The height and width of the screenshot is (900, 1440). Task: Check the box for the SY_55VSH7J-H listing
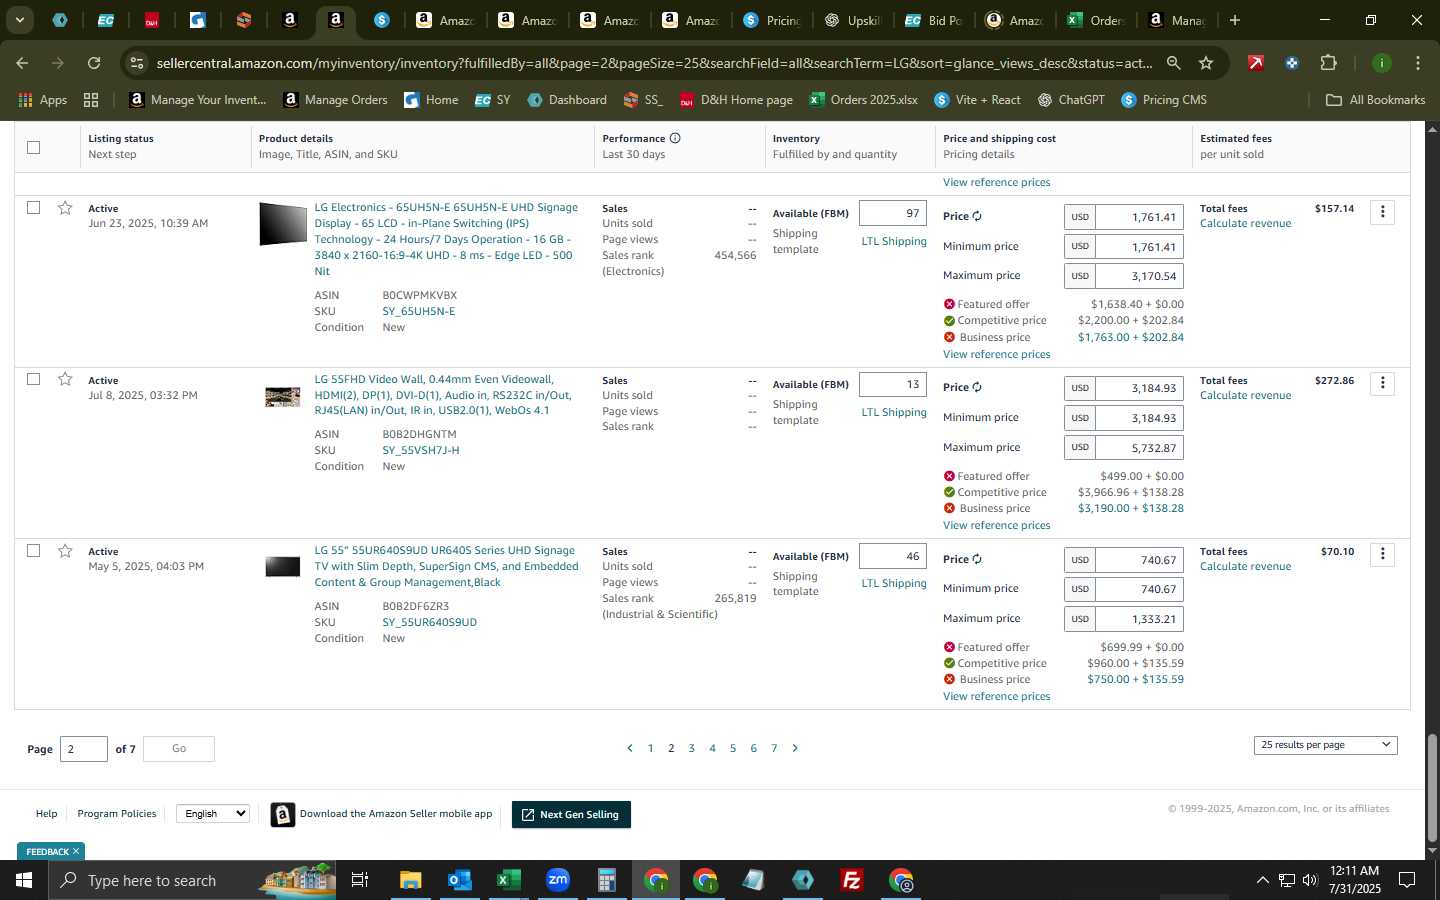tap(33, 379)
